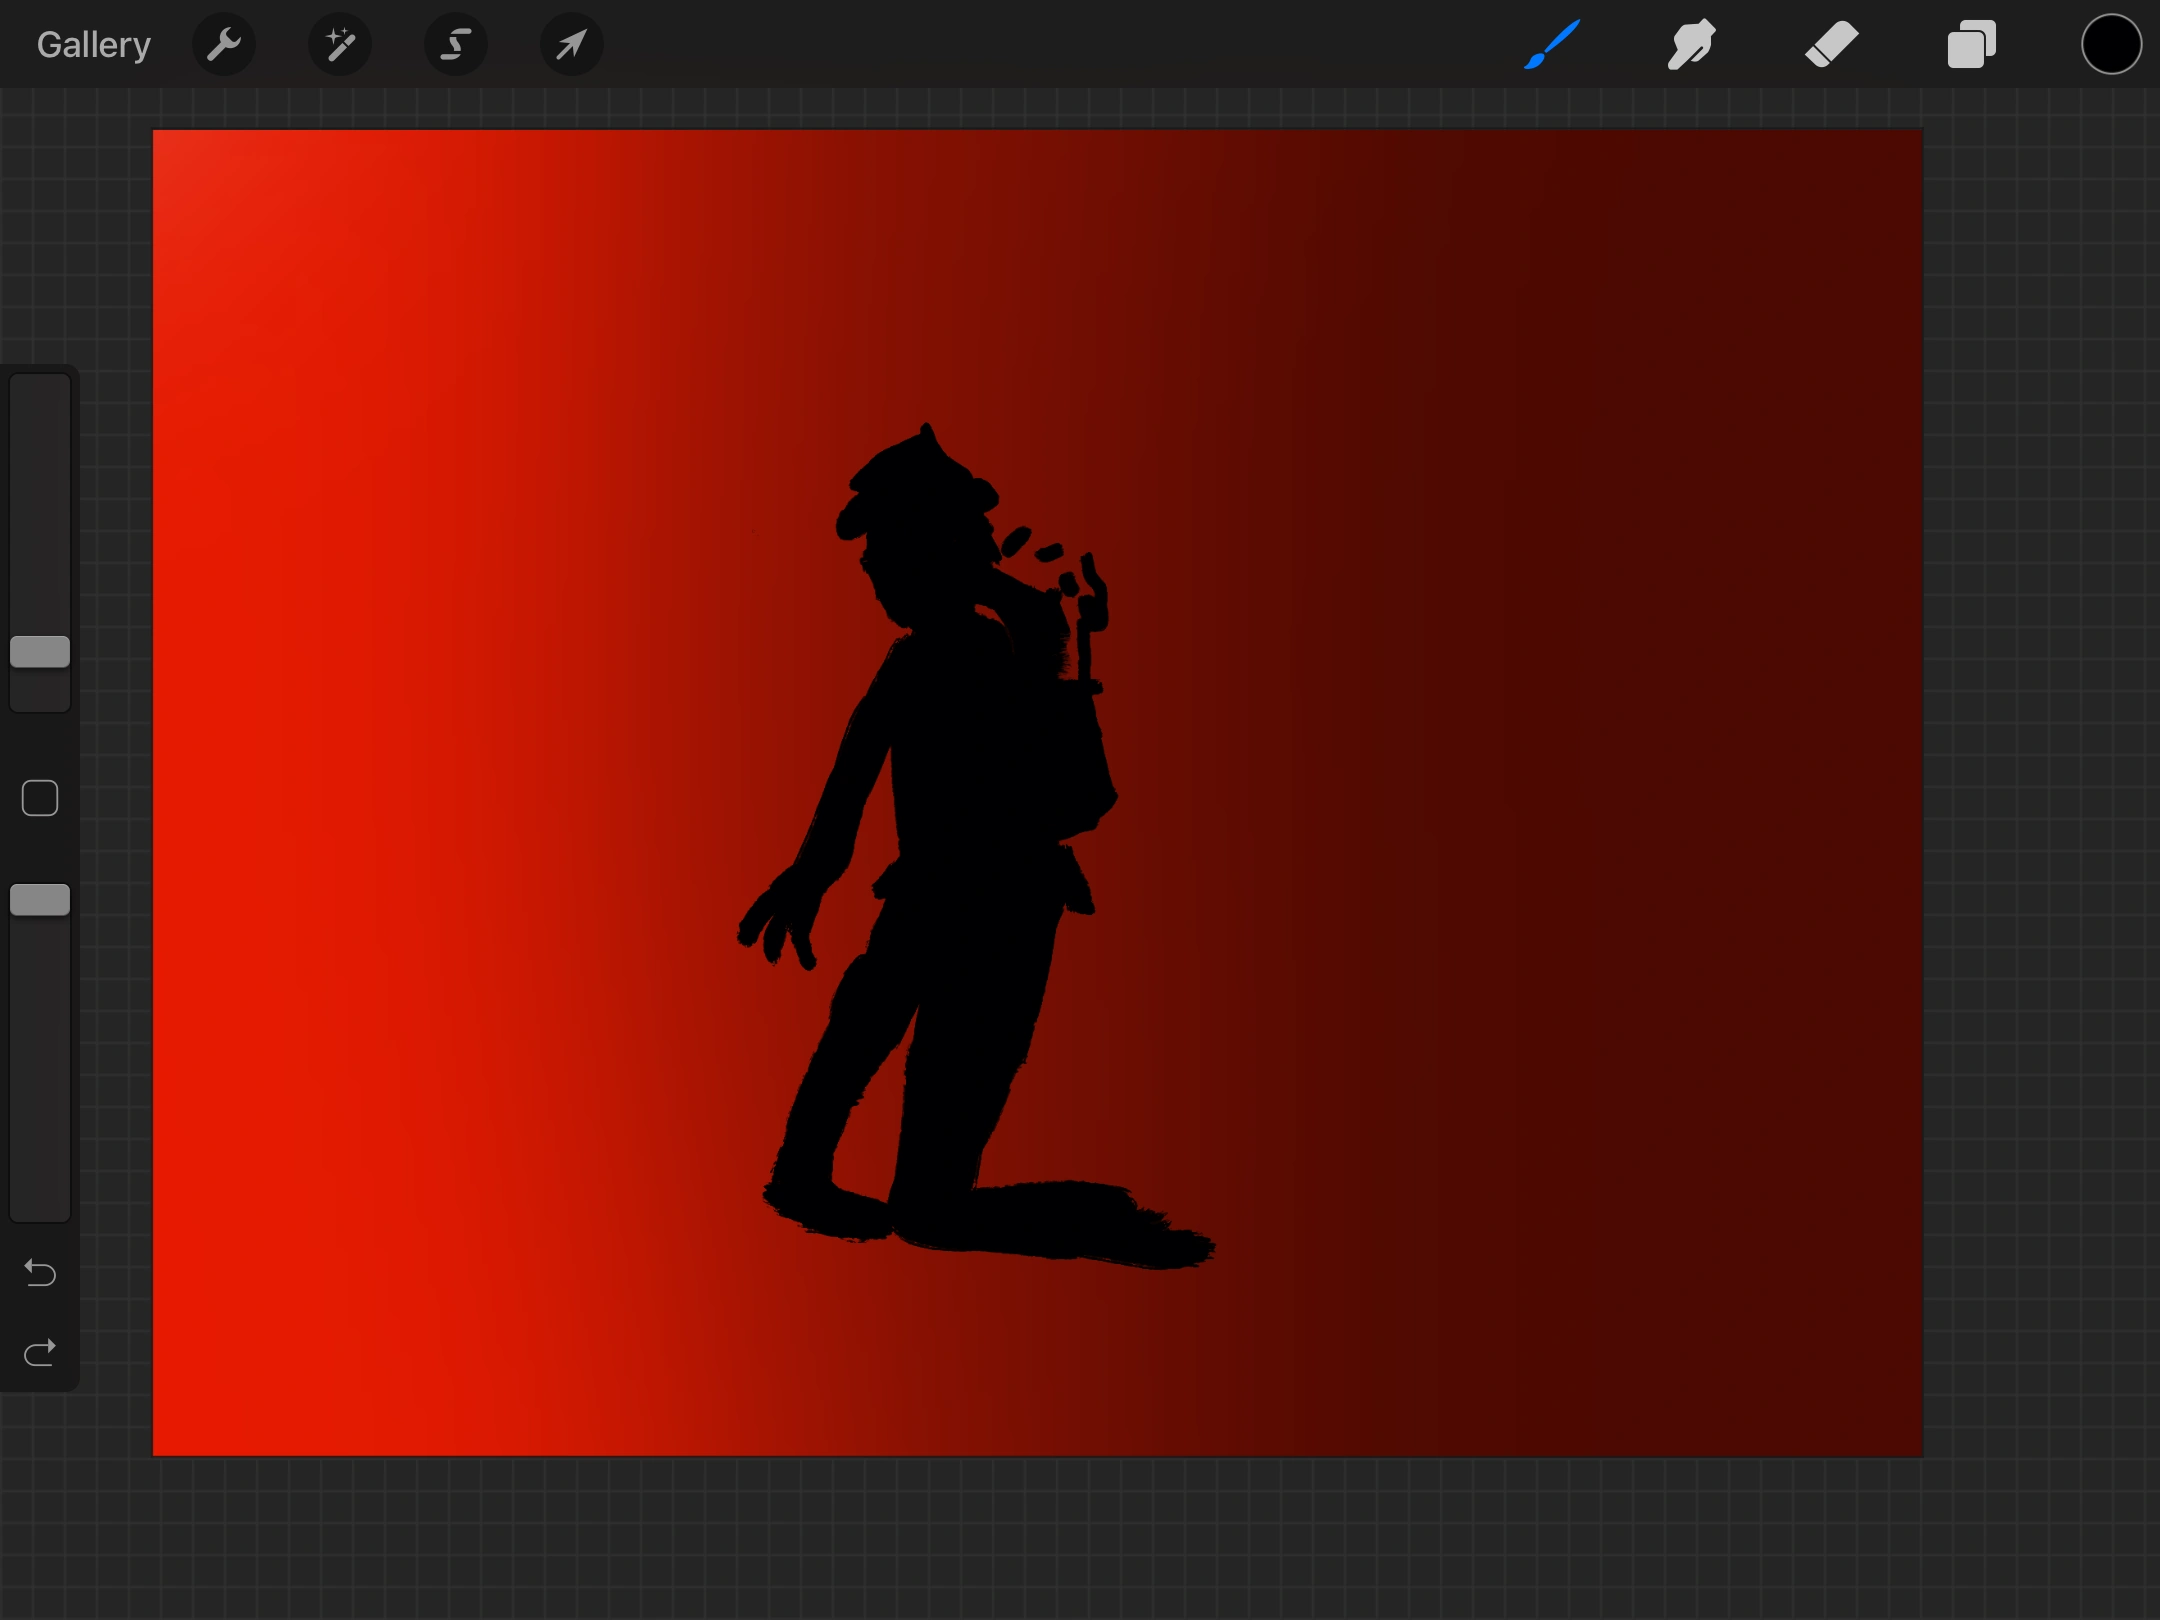Select the Brush paint tool

(1552, 45)
